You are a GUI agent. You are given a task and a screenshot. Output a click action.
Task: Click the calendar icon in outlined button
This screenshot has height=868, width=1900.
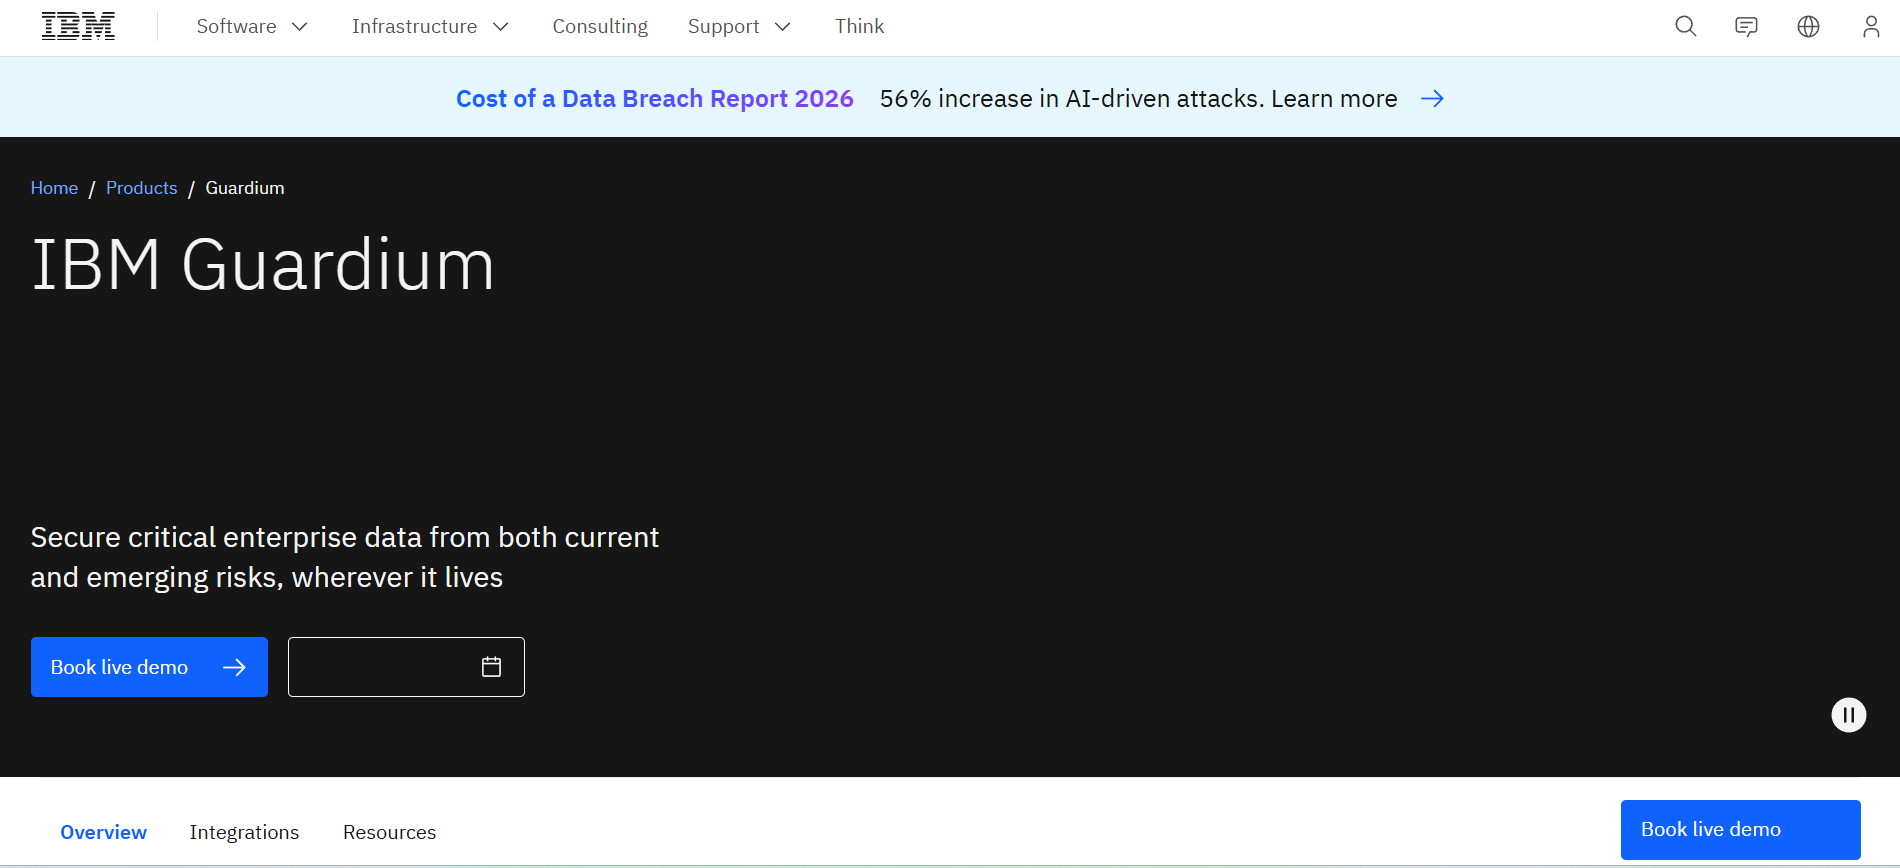491,667
